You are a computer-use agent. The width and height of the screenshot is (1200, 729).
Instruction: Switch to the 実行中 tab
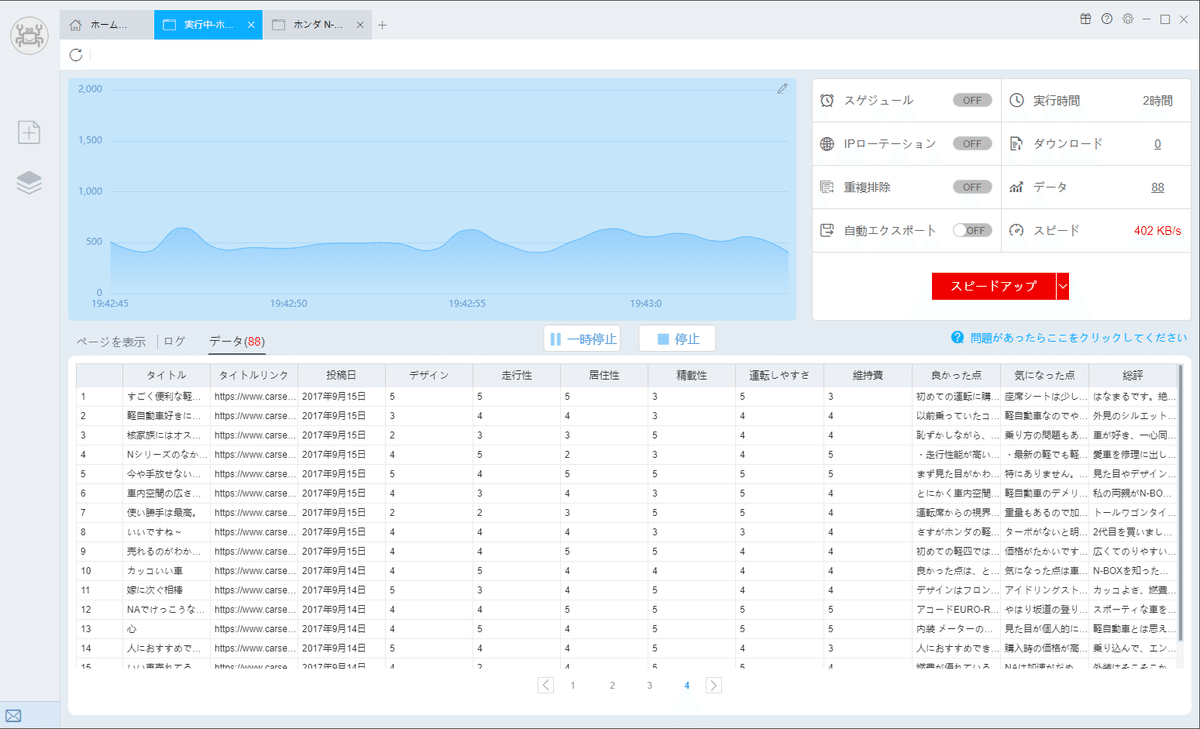point(208,25)
